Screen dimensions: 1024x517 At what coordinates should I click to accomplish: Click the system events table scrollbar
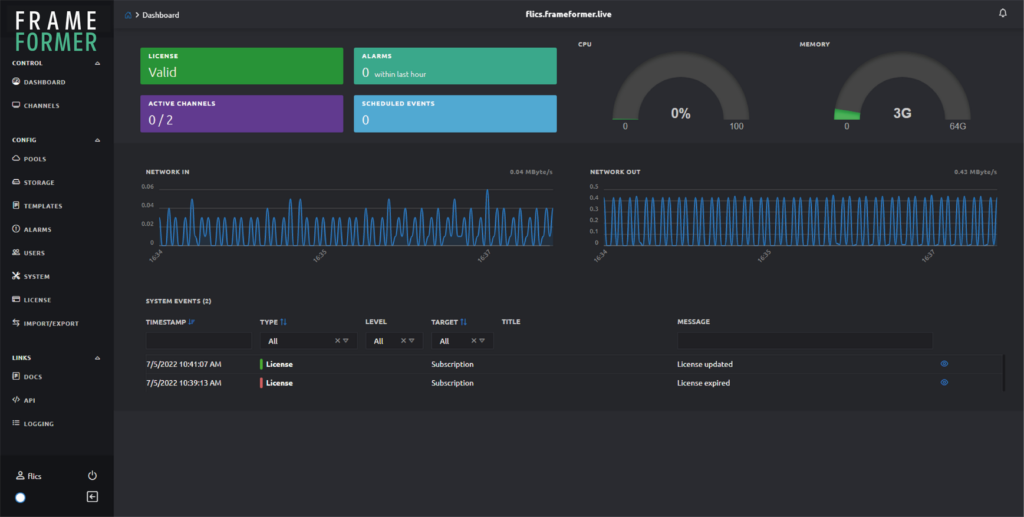1004,373
